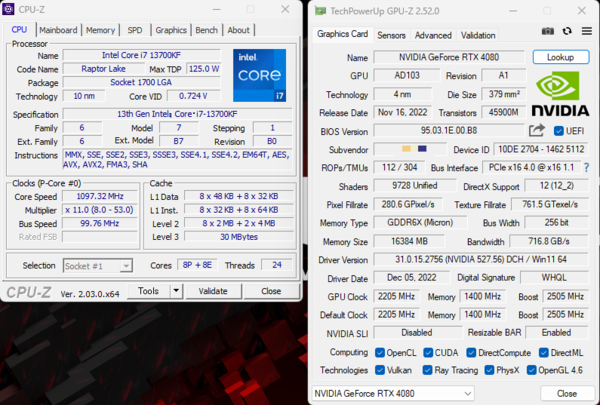This screenshot has width=600, height=405.
Task: Click the NVIDIA SLI value Disabled
Action: 417,332
